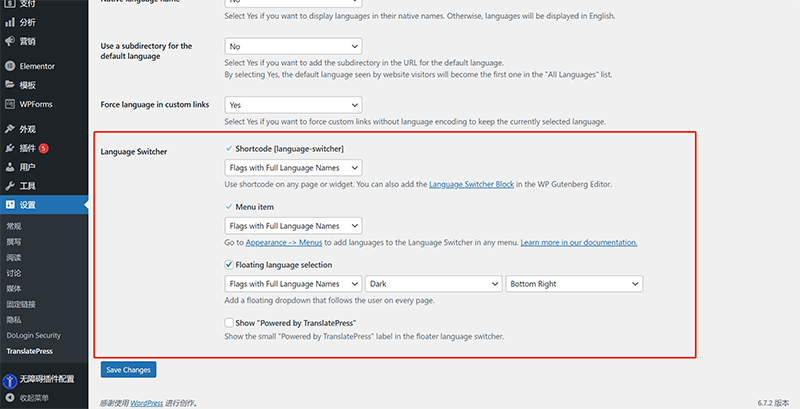800x409 pixels.
Task: Click the 外观 appearance brush icon
Action: pos(10,129)
